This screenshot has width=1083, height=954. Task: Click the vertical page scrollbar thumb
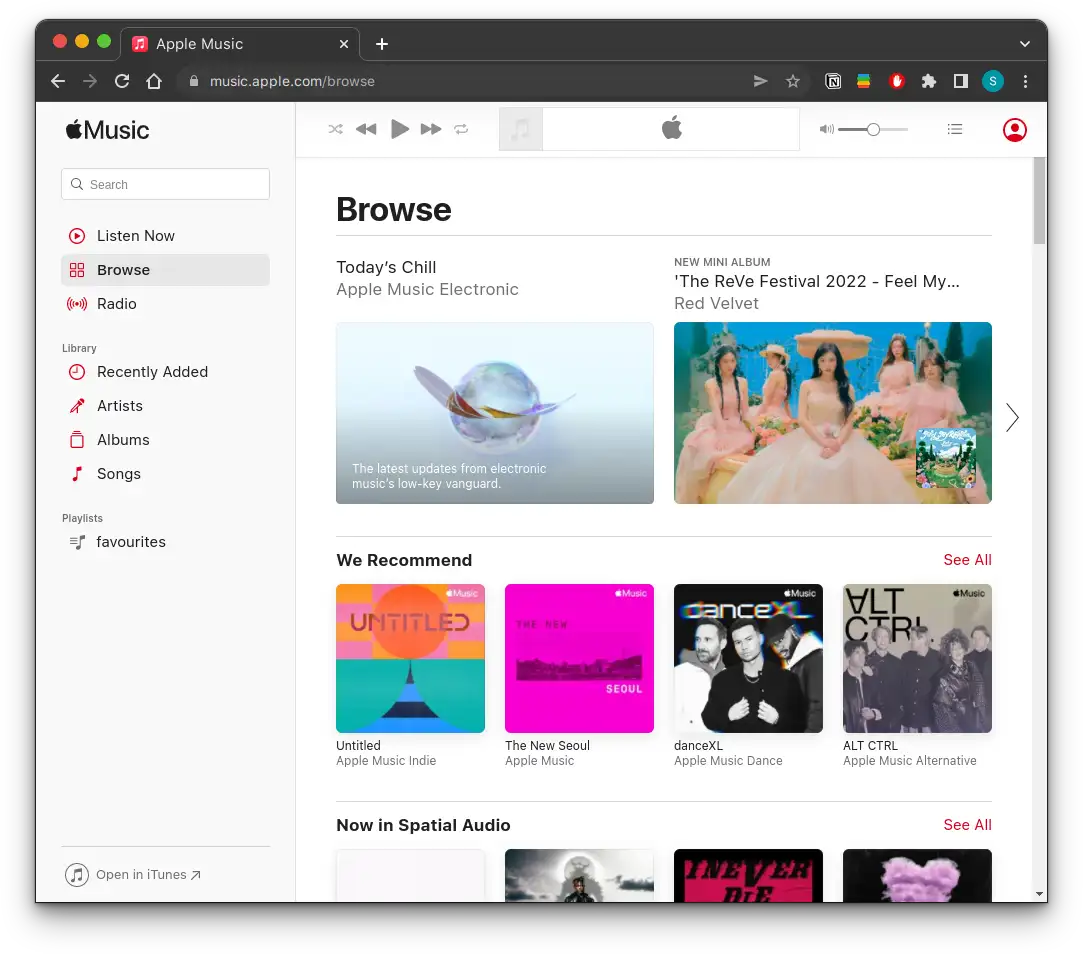tap(1039, 200)
